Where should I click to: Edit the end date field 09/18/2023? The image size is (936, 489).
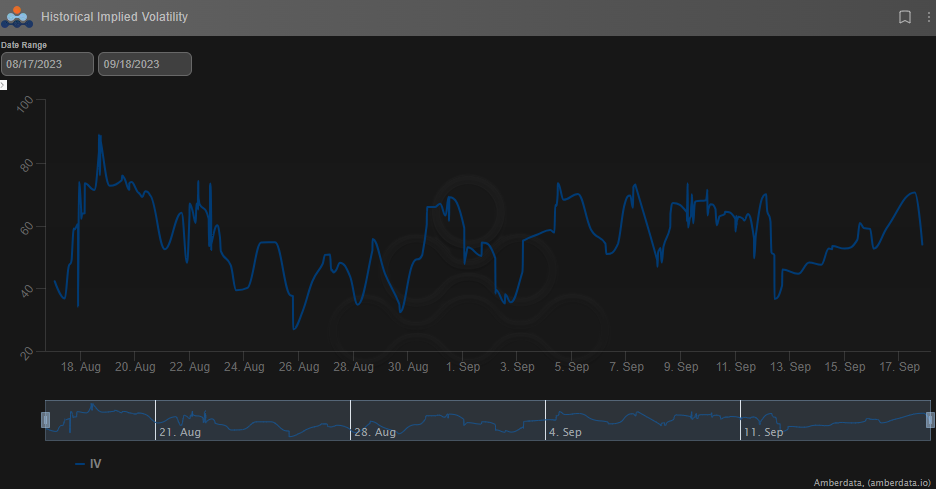[x=144, y=64]
